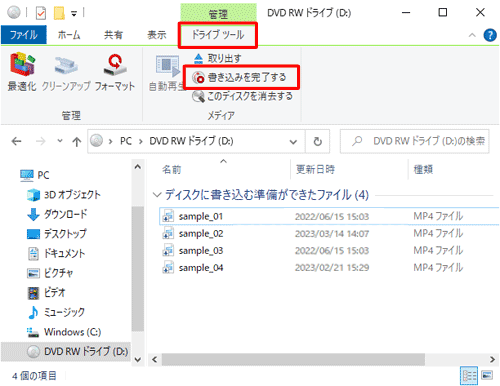The height and width of the screenshot is (386, 500).
Task: Collapse the ディスクに書き込む準備ができたファイル group
Action: pyautogui.click(x=157, y=195)
